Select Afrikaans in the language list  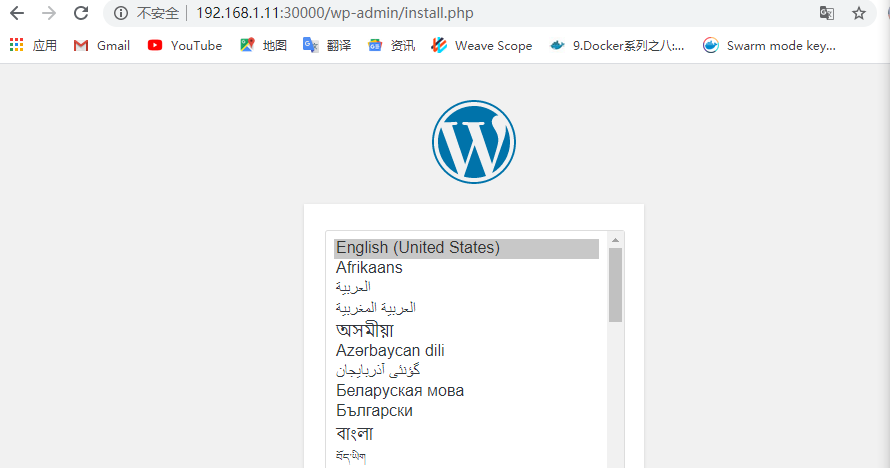466,268
